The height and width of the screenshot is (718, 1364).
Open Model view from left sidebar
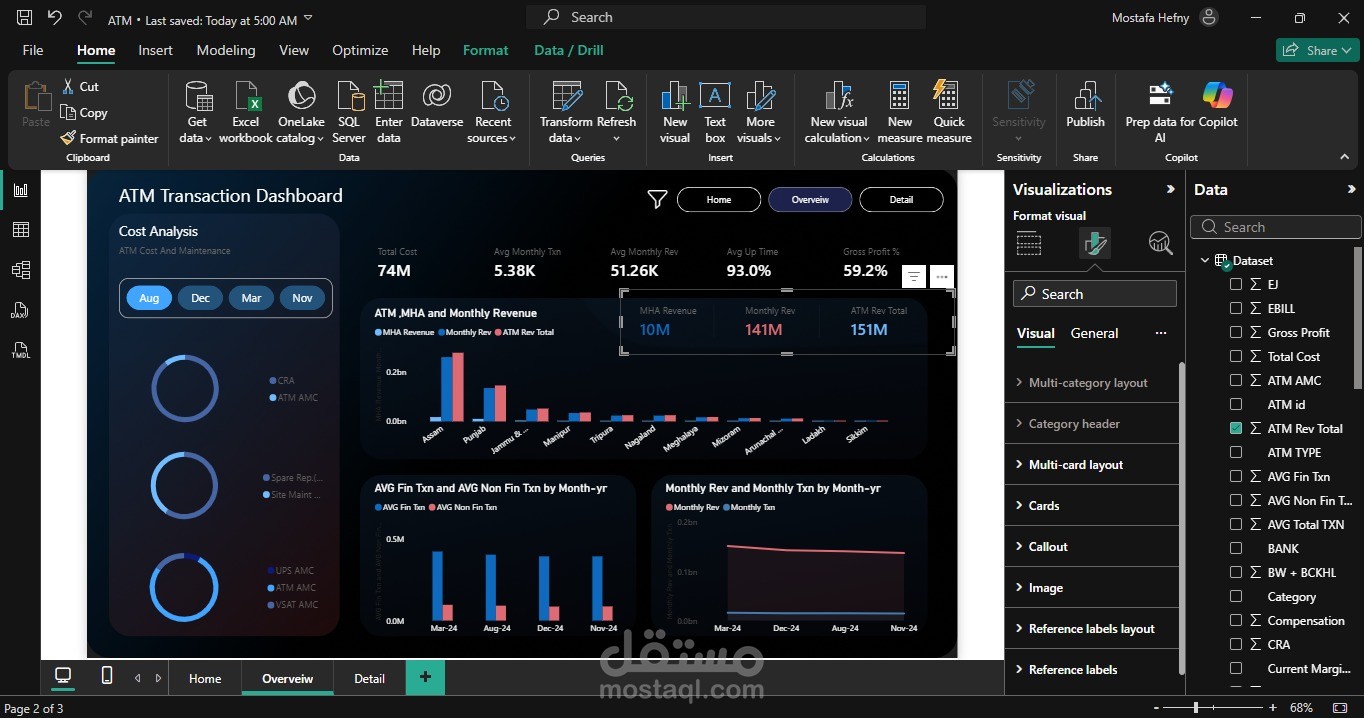pos(20,270)
